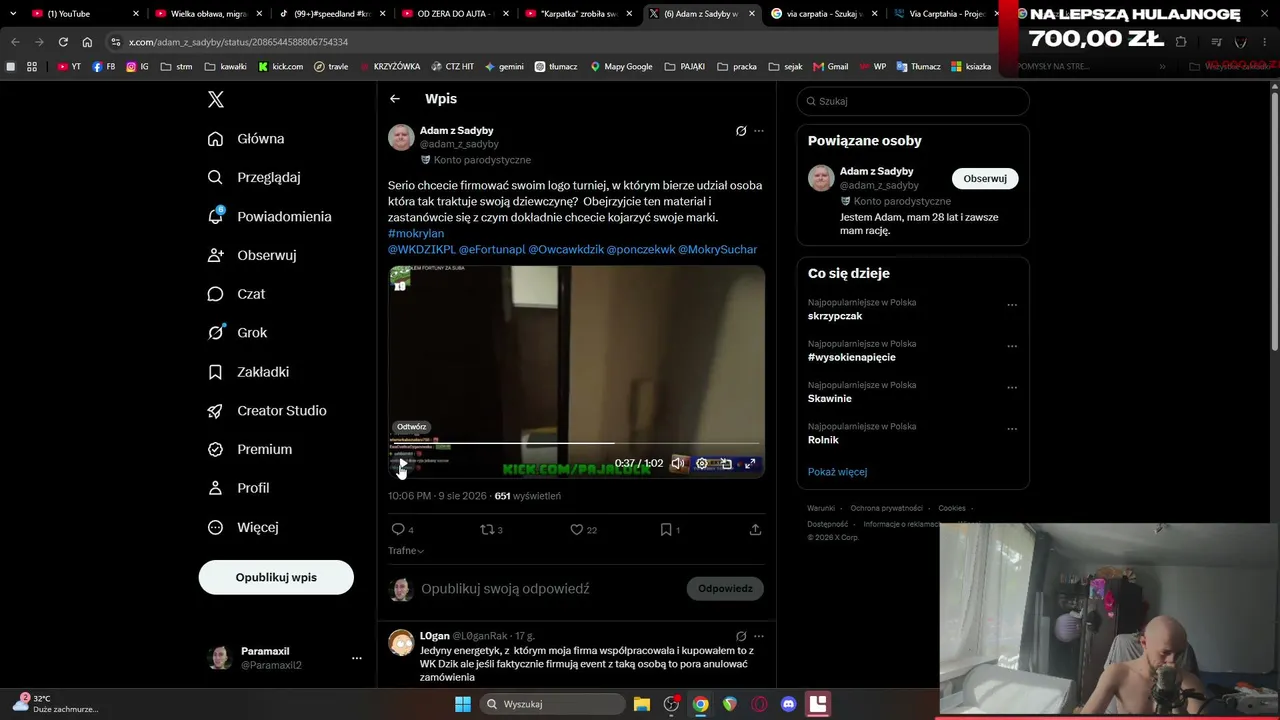1280x720 pixels.
Task: Click the Wyszukaj taskbar search box
Action: (x=552, y=704)
